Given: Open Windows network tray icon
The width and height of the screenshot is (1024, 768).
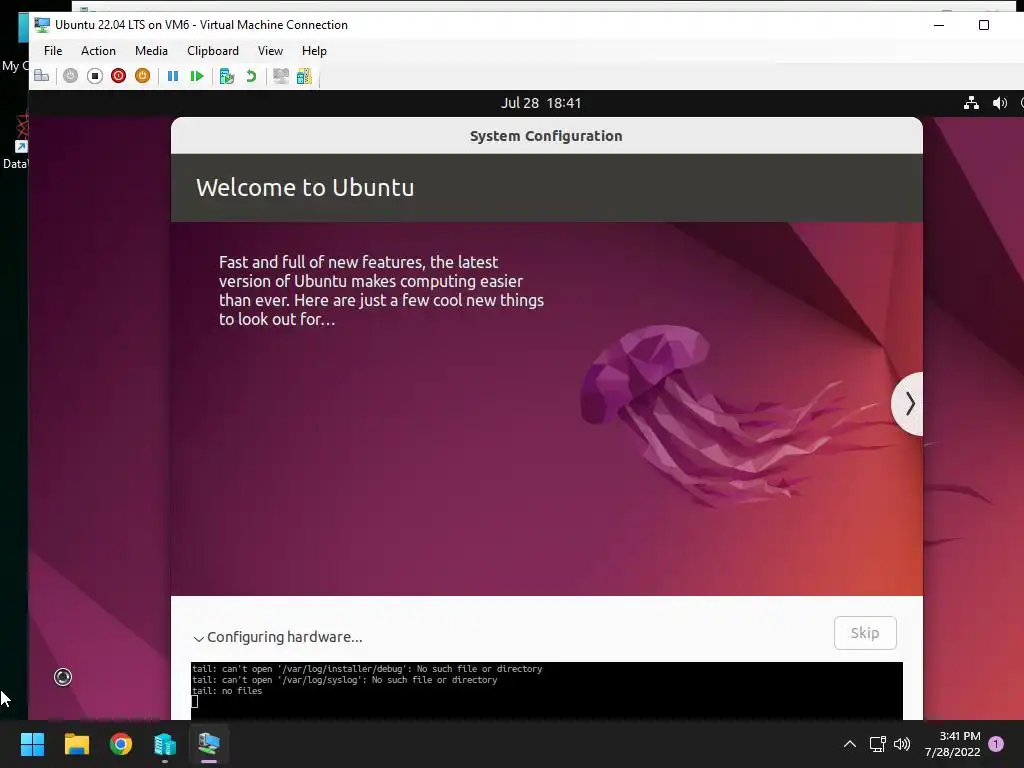Looking at the screenshot, I should pyautogui.click(x=877, y=744).
